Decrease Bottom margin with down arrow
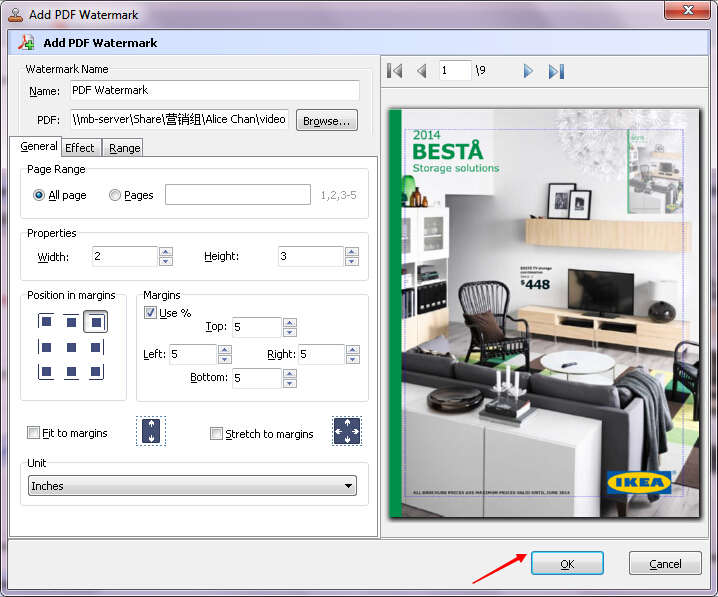This screenshot has width=718, height=597. tap(290, 384)
